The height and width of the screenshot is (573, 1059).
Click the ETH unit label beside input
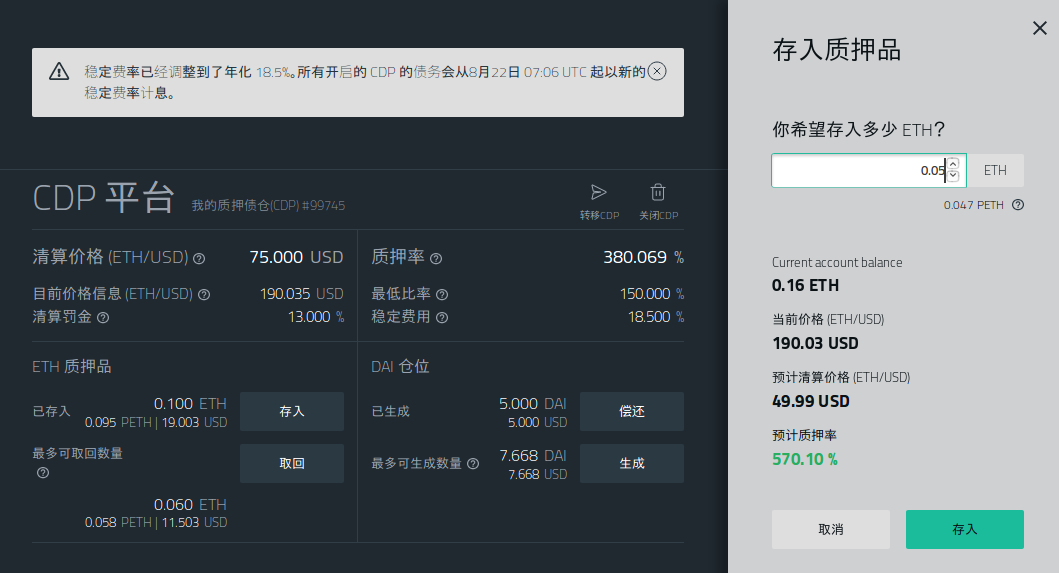click(x=995, y=170)
